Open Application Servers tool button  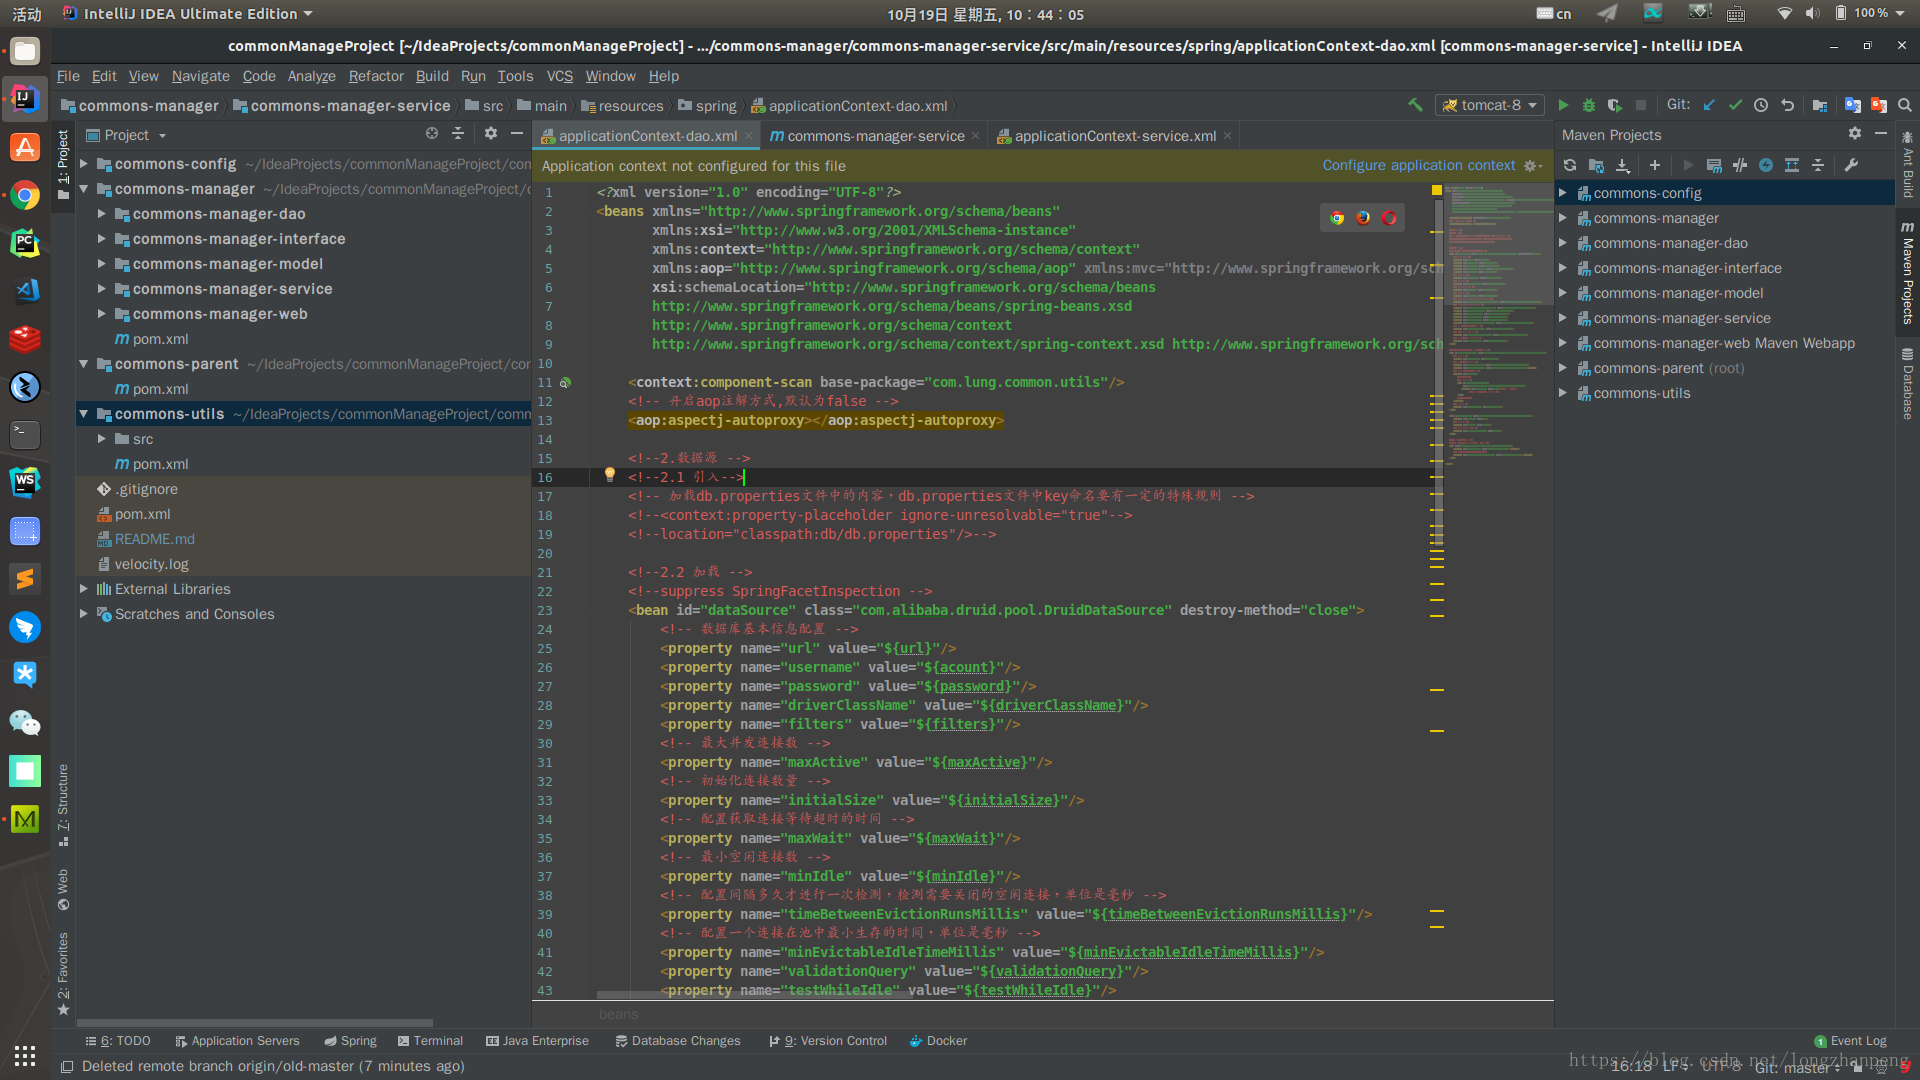point(237,1041)
